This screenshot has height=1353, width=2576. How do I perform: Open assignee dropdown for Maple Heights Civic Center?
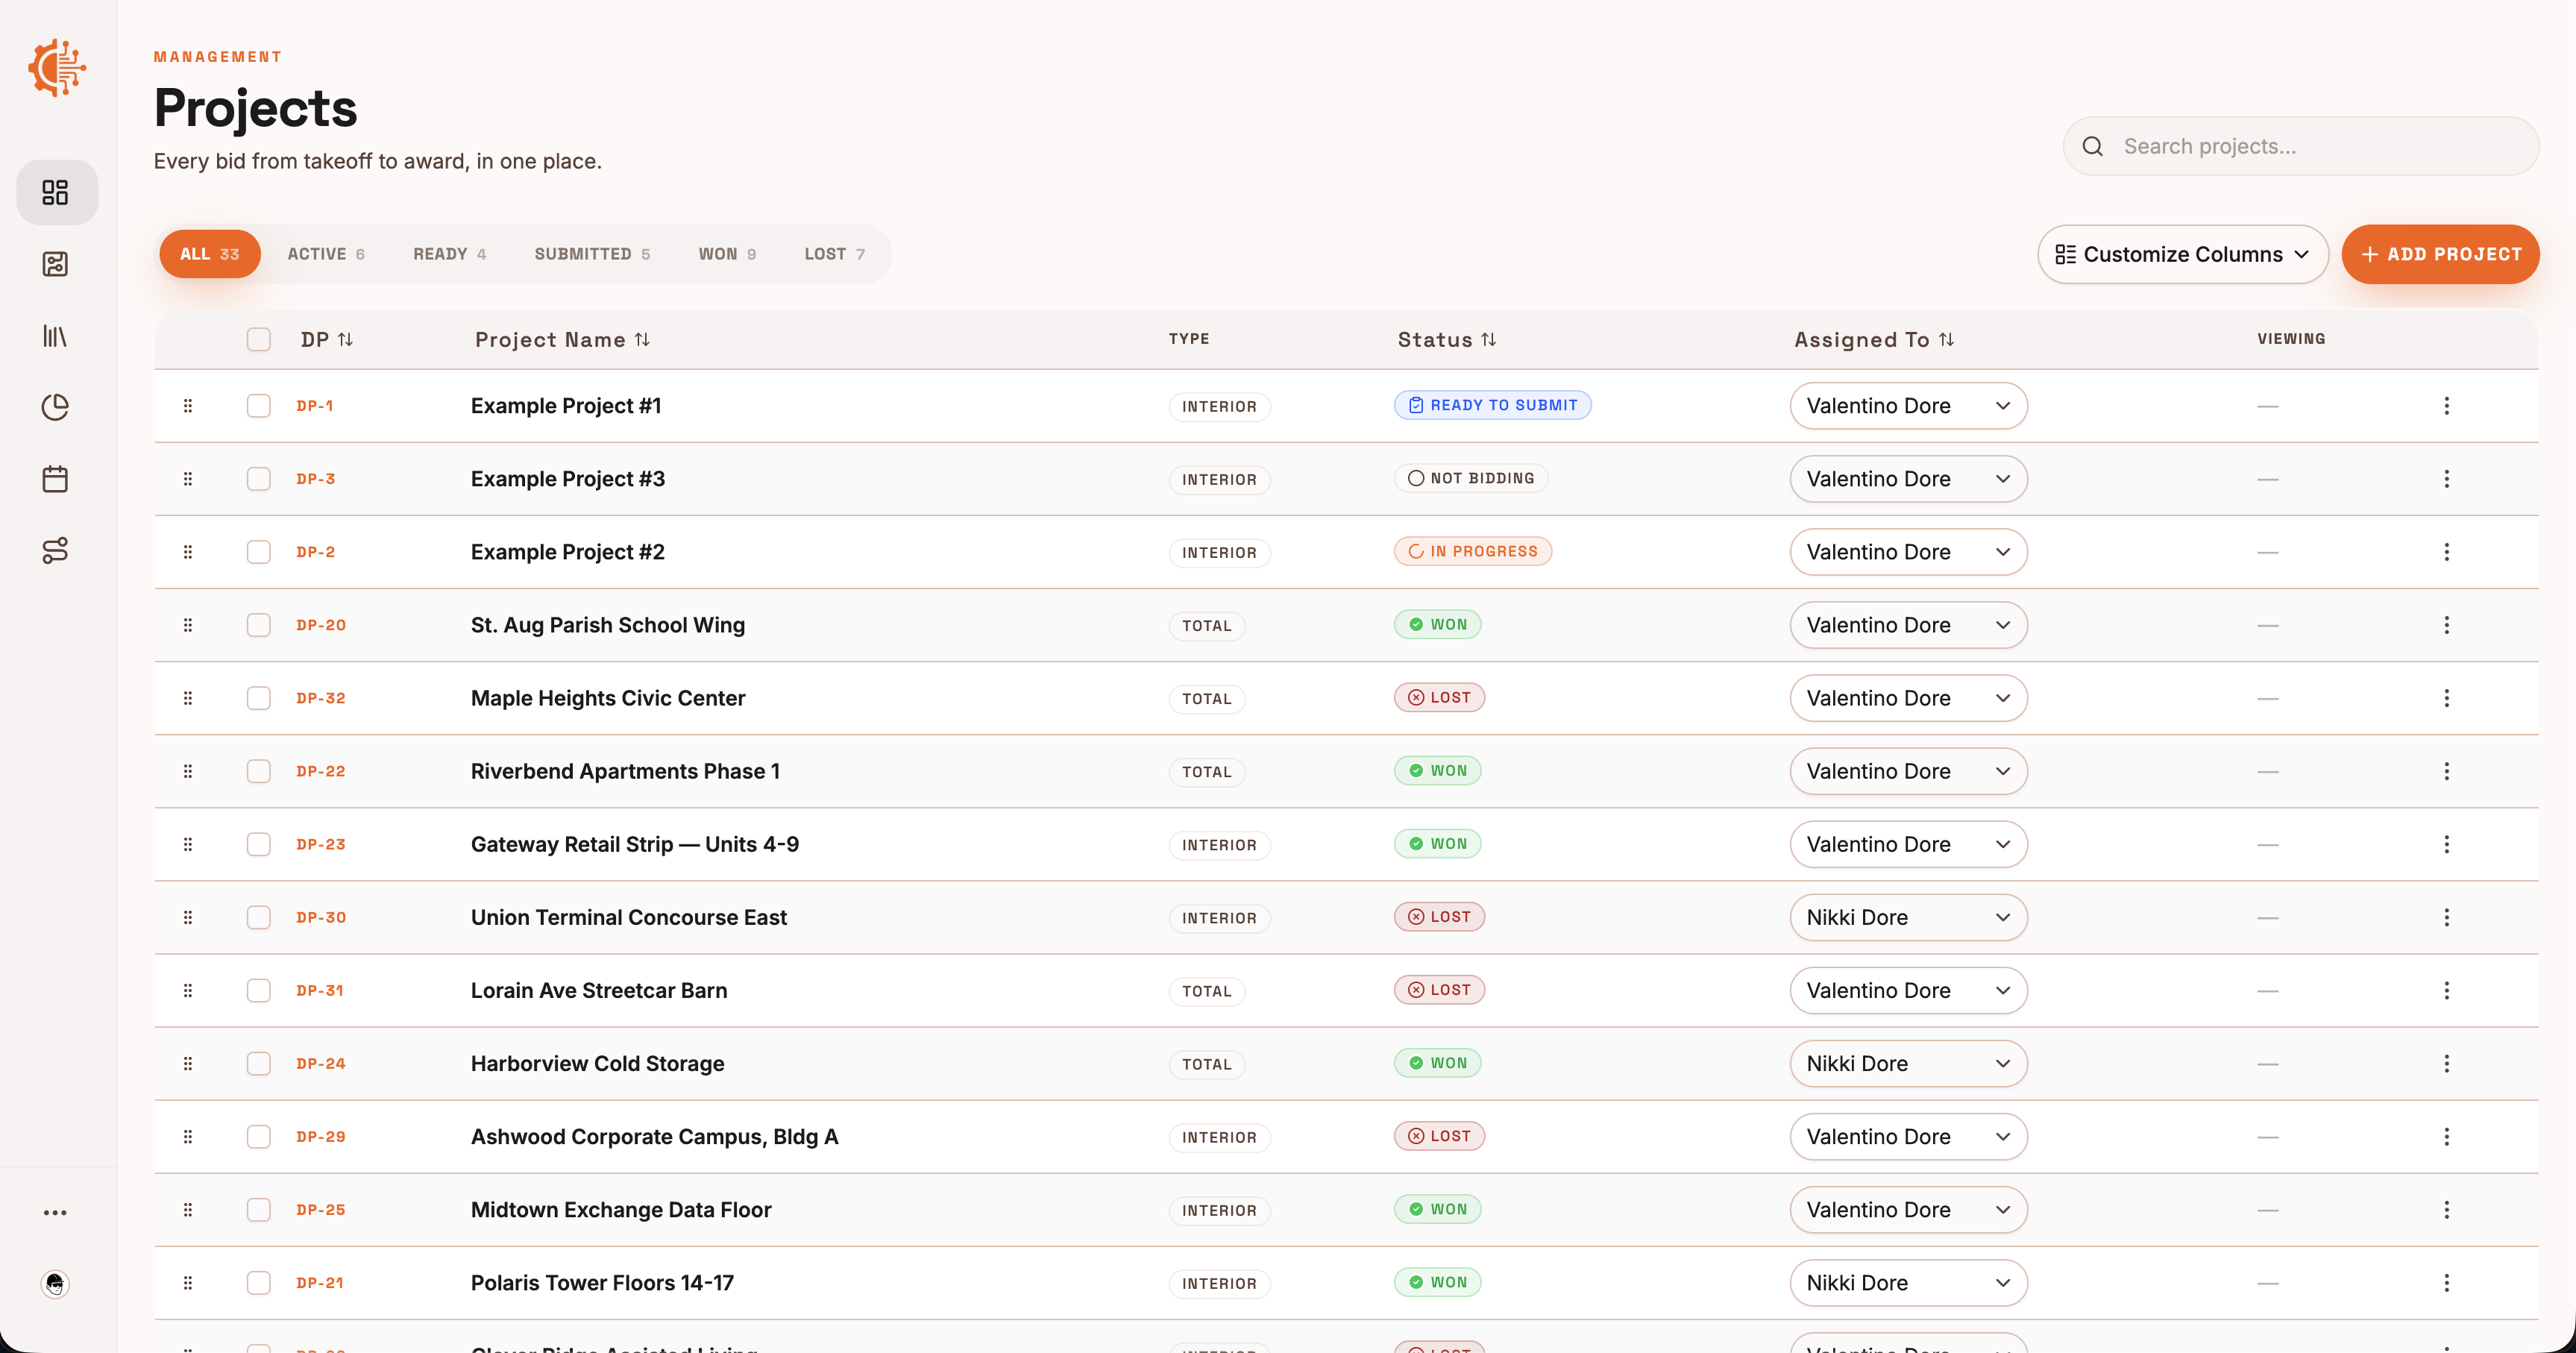(x=1908, y=698)
